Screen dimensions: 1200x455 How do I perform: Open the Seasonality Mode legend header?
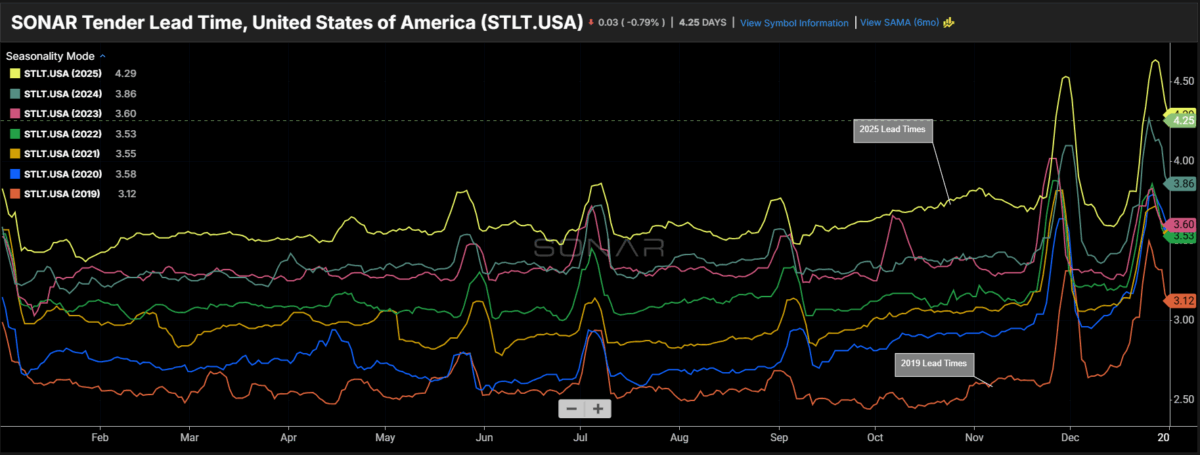tap(50, 57)
